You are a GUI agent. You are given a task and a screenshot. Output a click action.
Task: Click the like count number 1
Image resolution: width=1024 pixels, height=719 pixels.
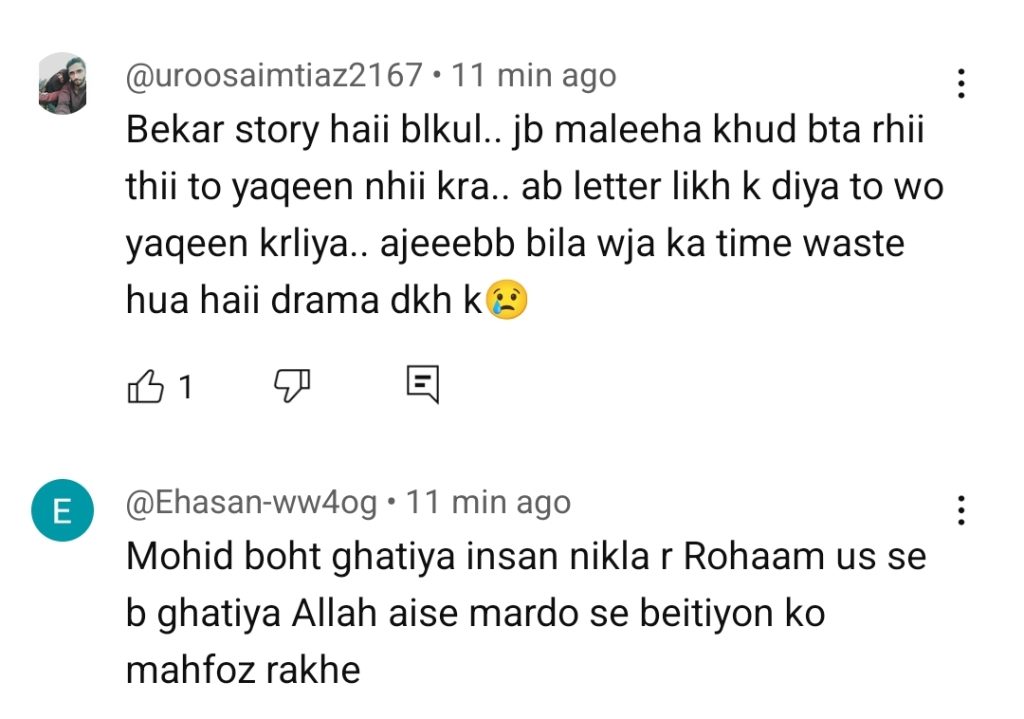coord(184,387)
